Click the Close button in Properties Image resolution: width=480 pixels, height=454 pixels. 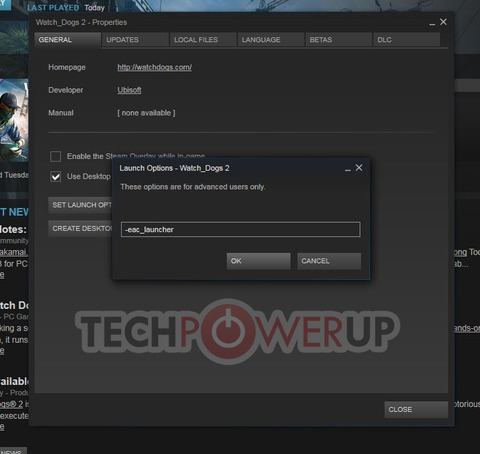point(416,409)
